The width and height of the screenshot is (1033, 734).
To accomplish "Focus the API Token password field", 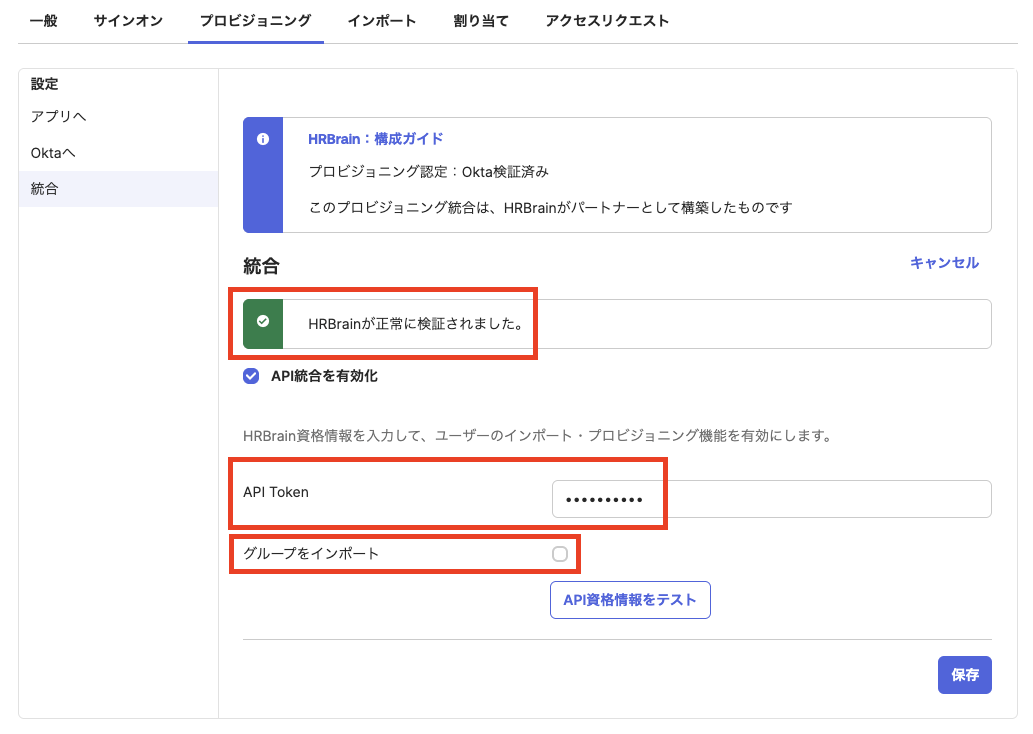I will point(770,499).
